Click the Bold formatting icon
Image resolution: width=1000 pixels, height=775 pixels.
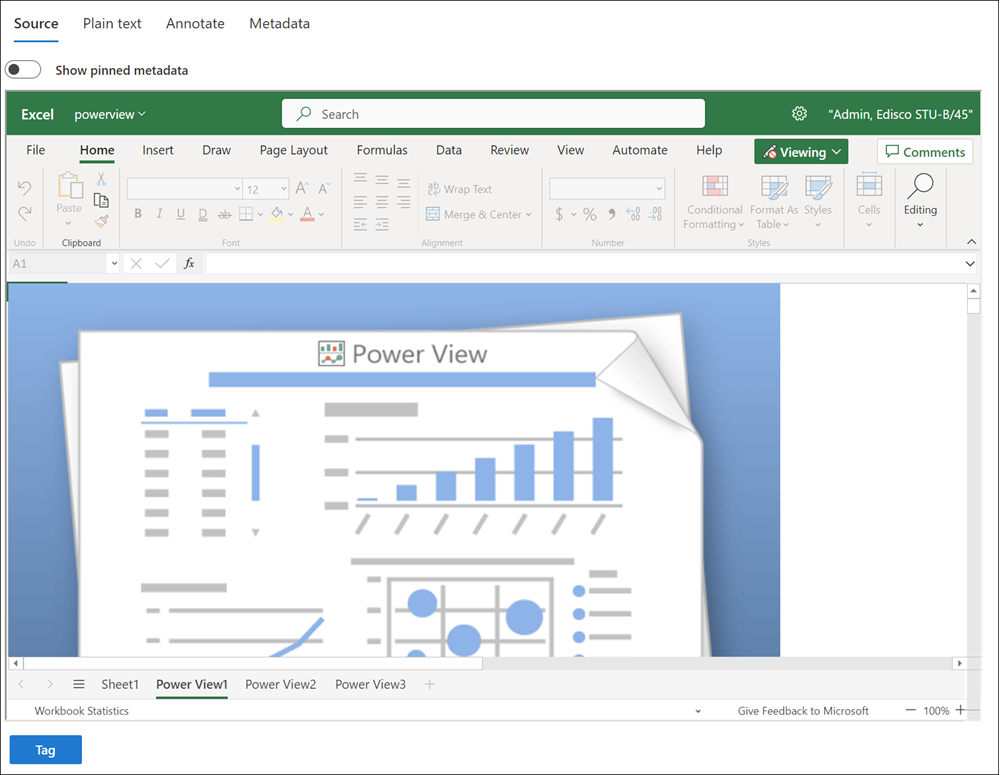(138, 214)
